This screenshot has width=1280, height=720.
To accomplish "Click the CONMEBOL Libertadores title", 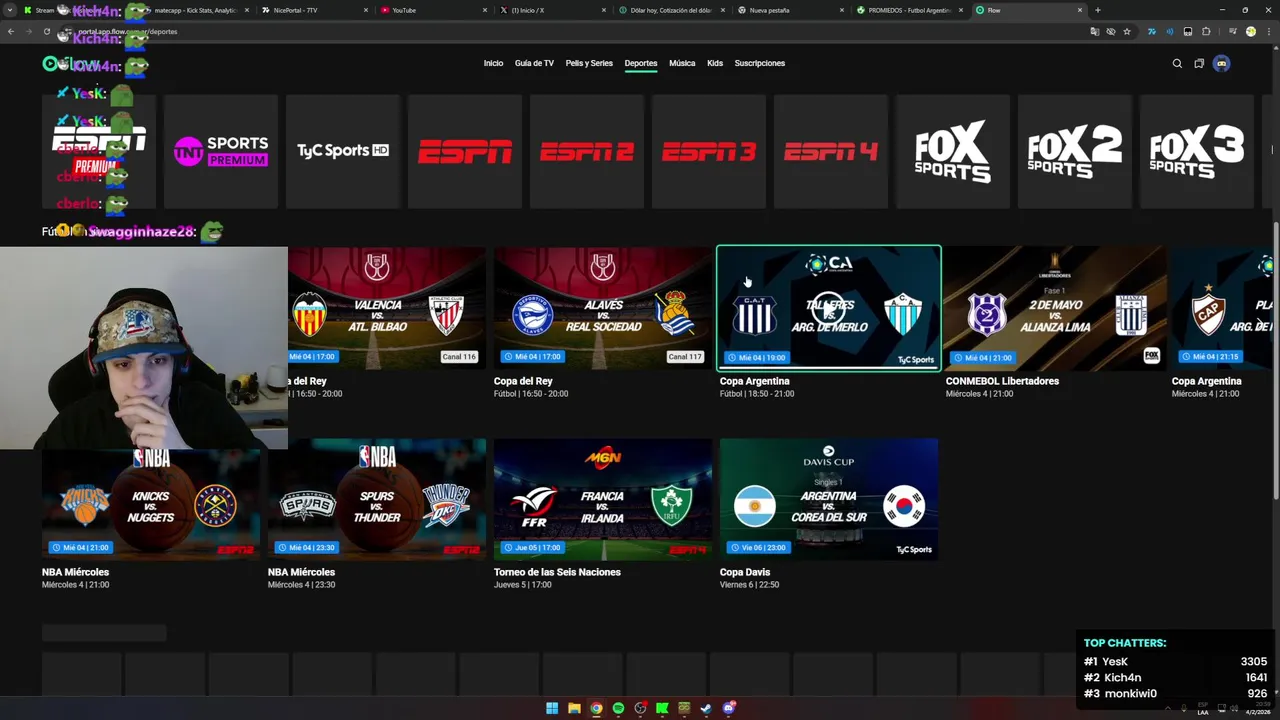I will (1002, 381).
